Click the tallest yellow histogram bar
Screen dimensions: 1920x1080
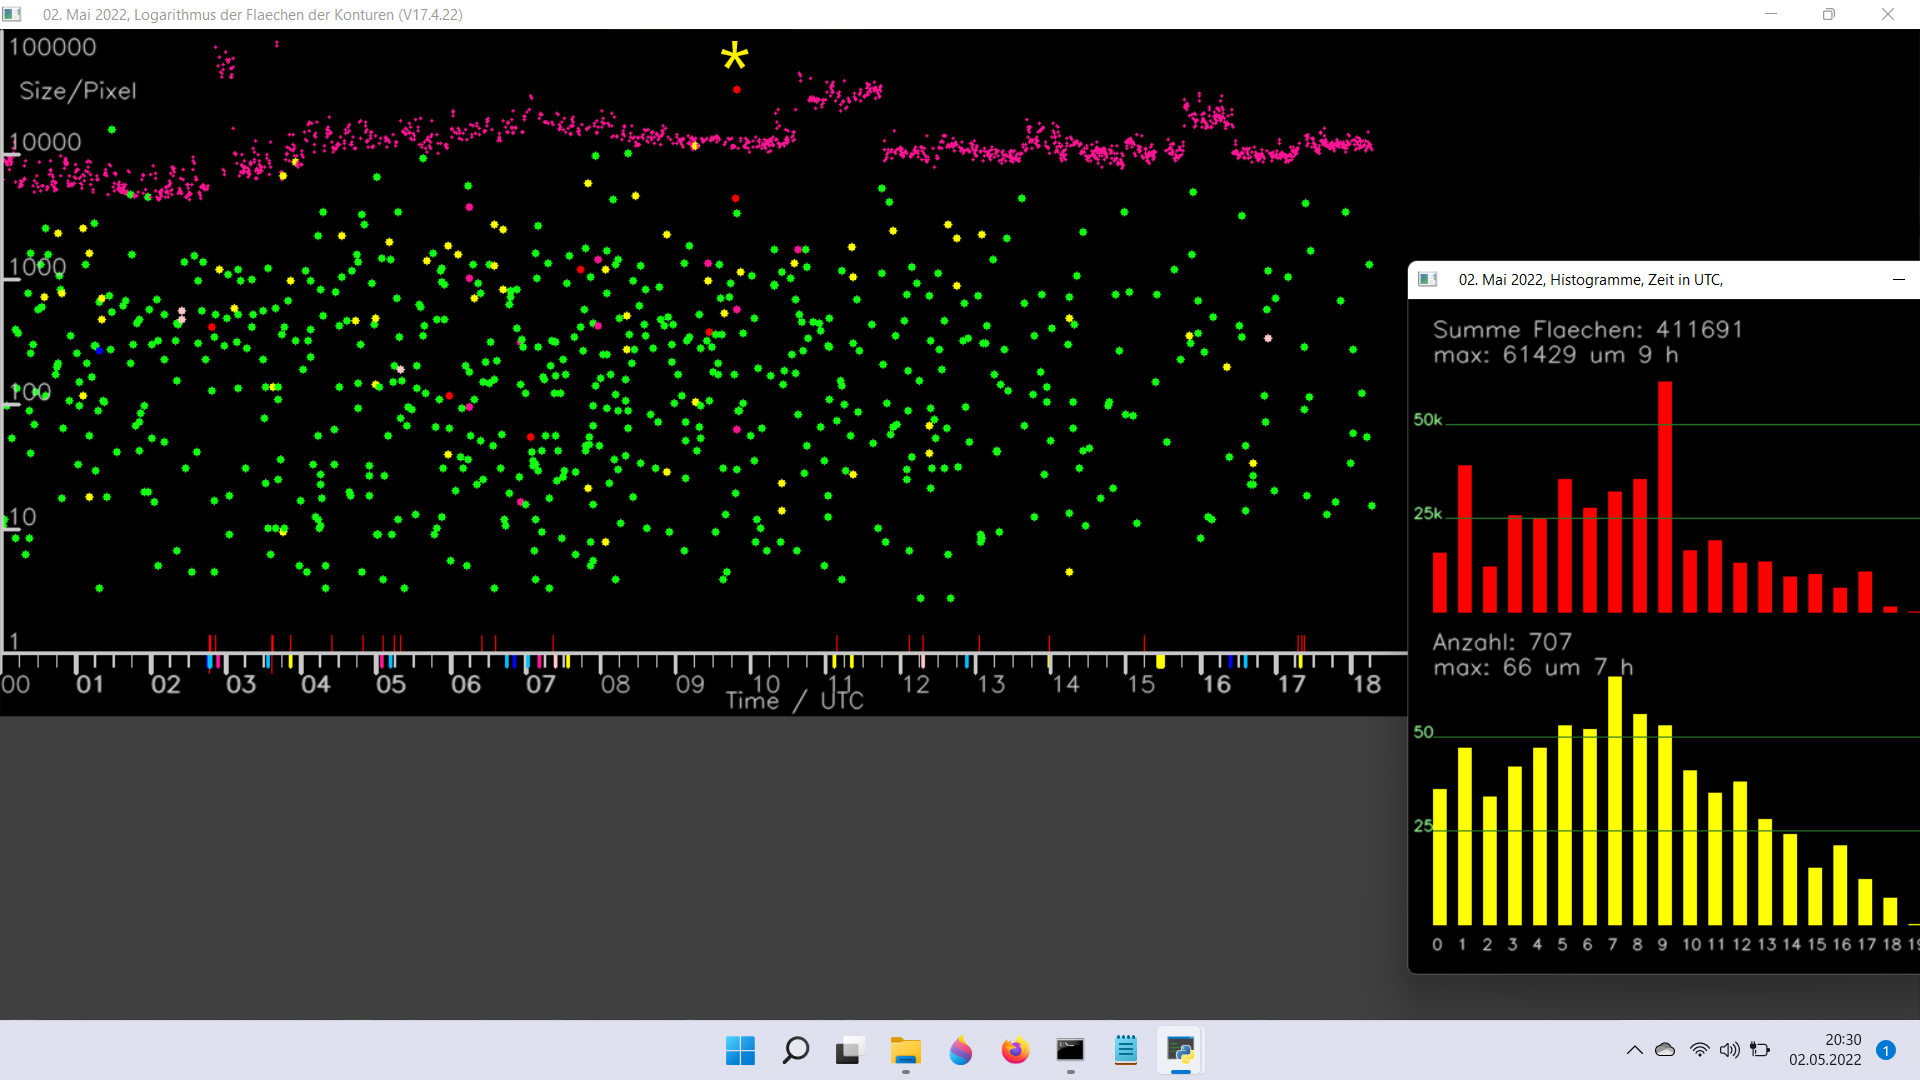click(x=1615, y=800)
